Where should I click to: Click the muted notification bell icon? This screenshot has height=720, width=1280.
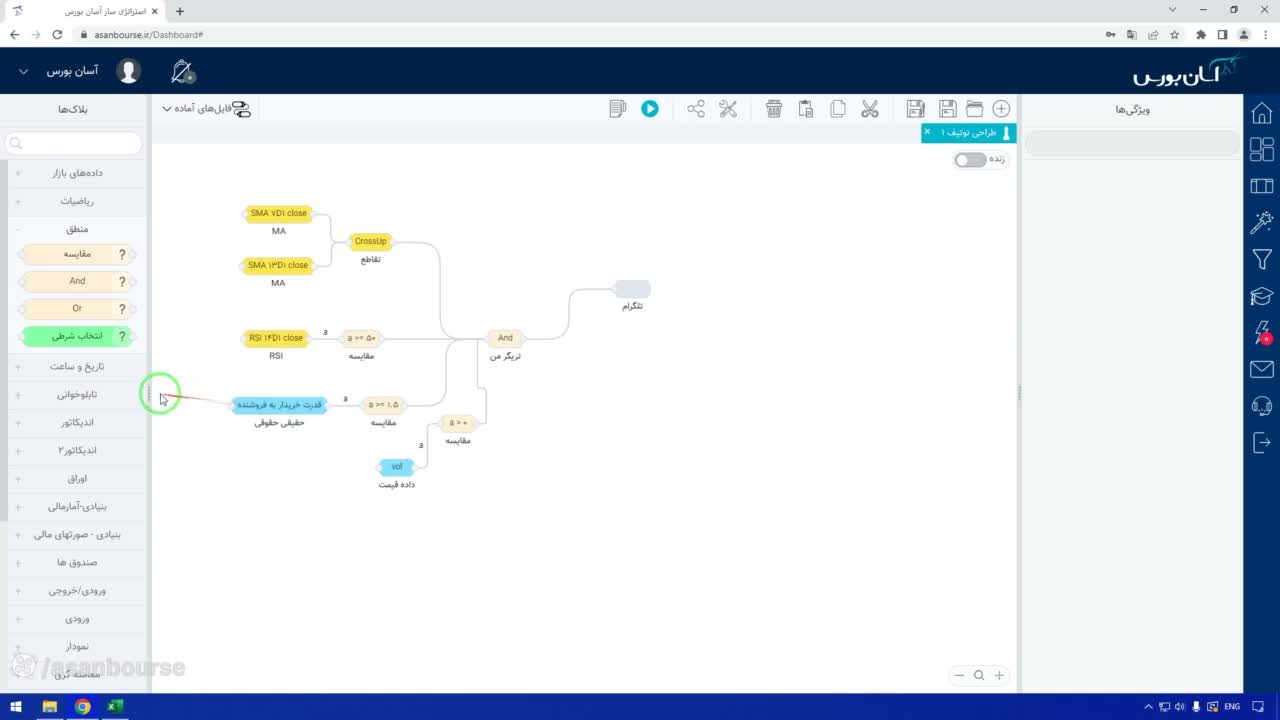[x=182, y=71]
